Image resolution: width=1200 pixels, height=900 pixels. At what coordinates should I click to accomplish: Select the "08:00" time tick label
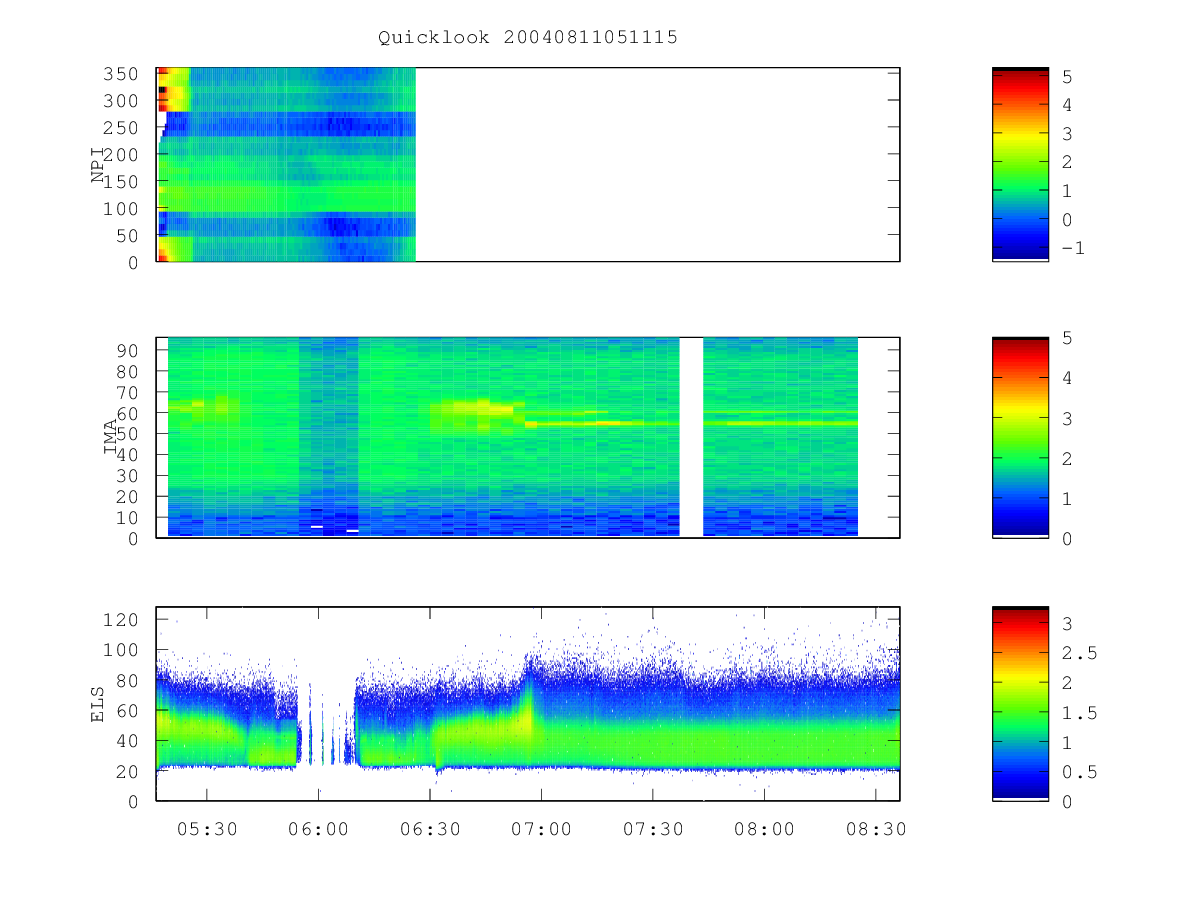click(765, 829)
